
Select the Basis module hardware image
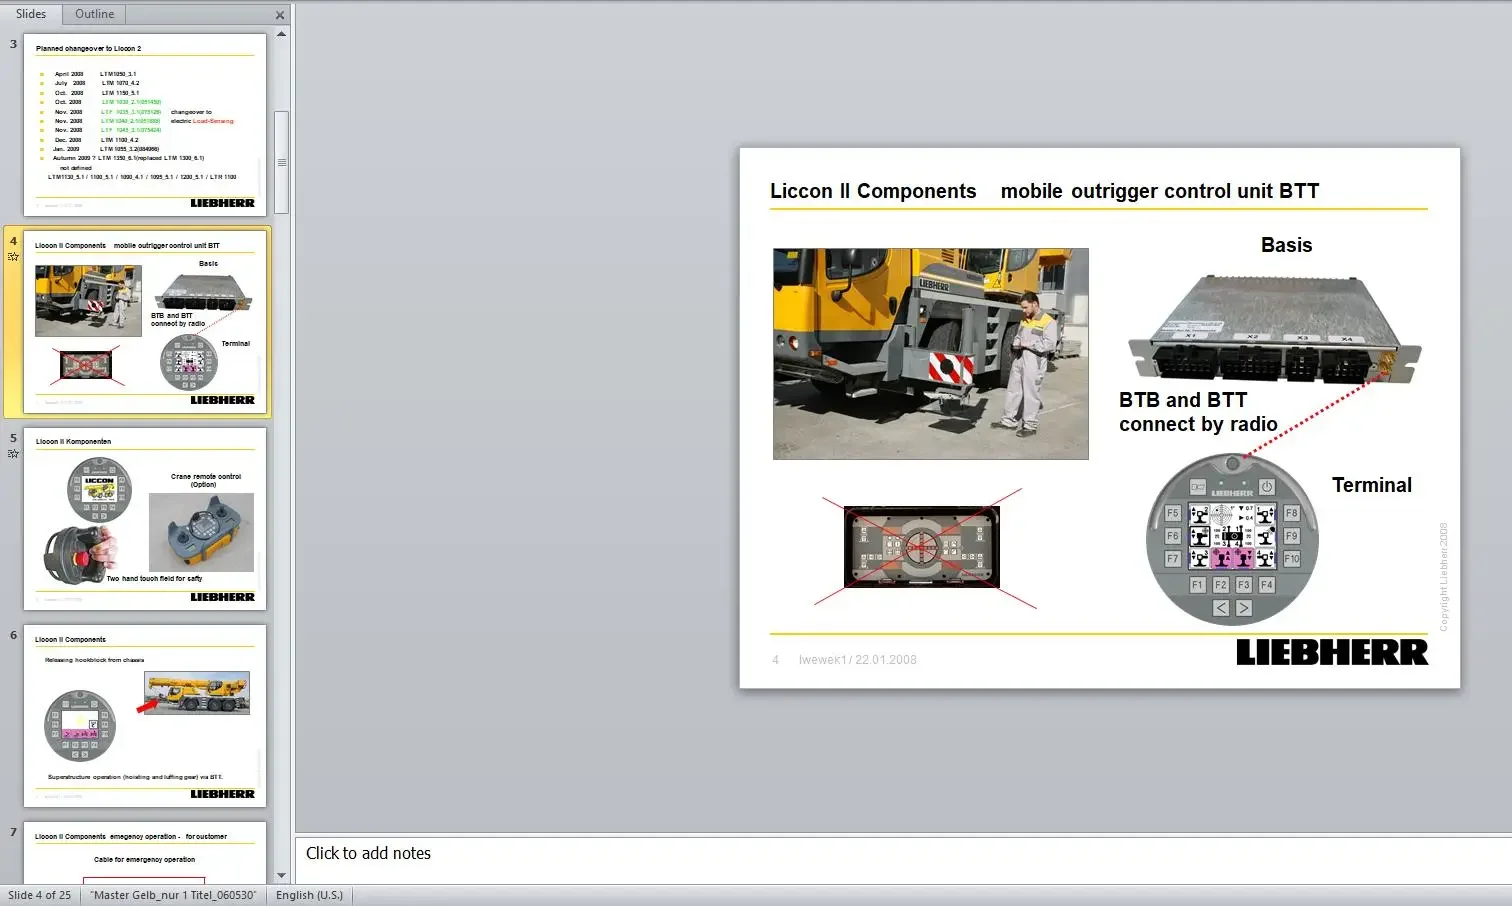click(x=1274, y=329)
